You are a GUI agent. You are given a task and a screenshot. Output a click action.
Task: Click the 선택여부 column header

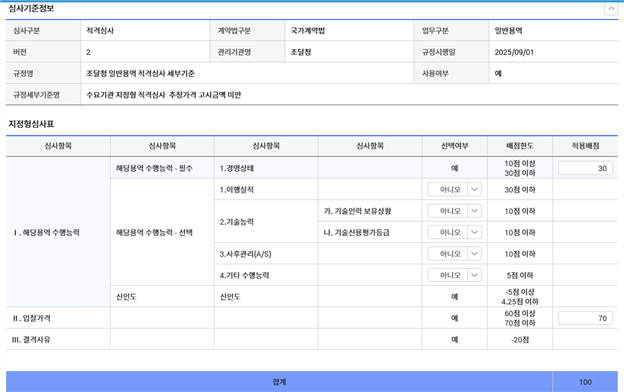tap(454, 146)
